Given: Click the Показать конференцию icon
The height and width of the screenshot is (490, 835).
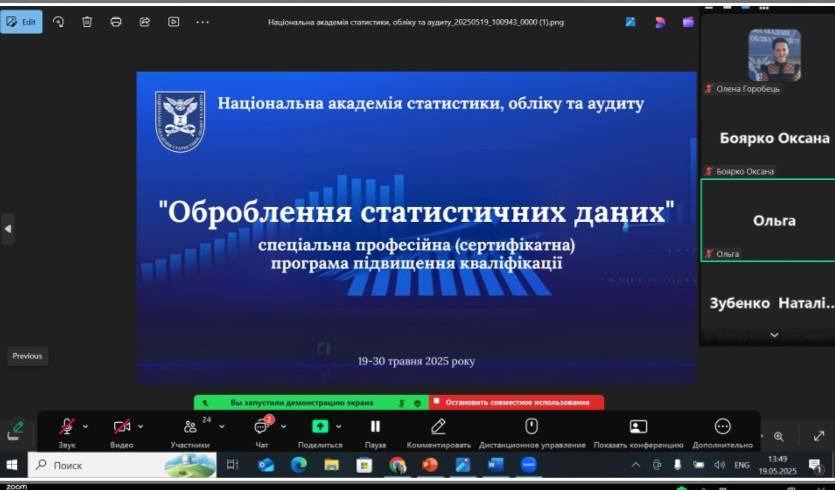Looking at the screenshot, I should pos(638,426).
